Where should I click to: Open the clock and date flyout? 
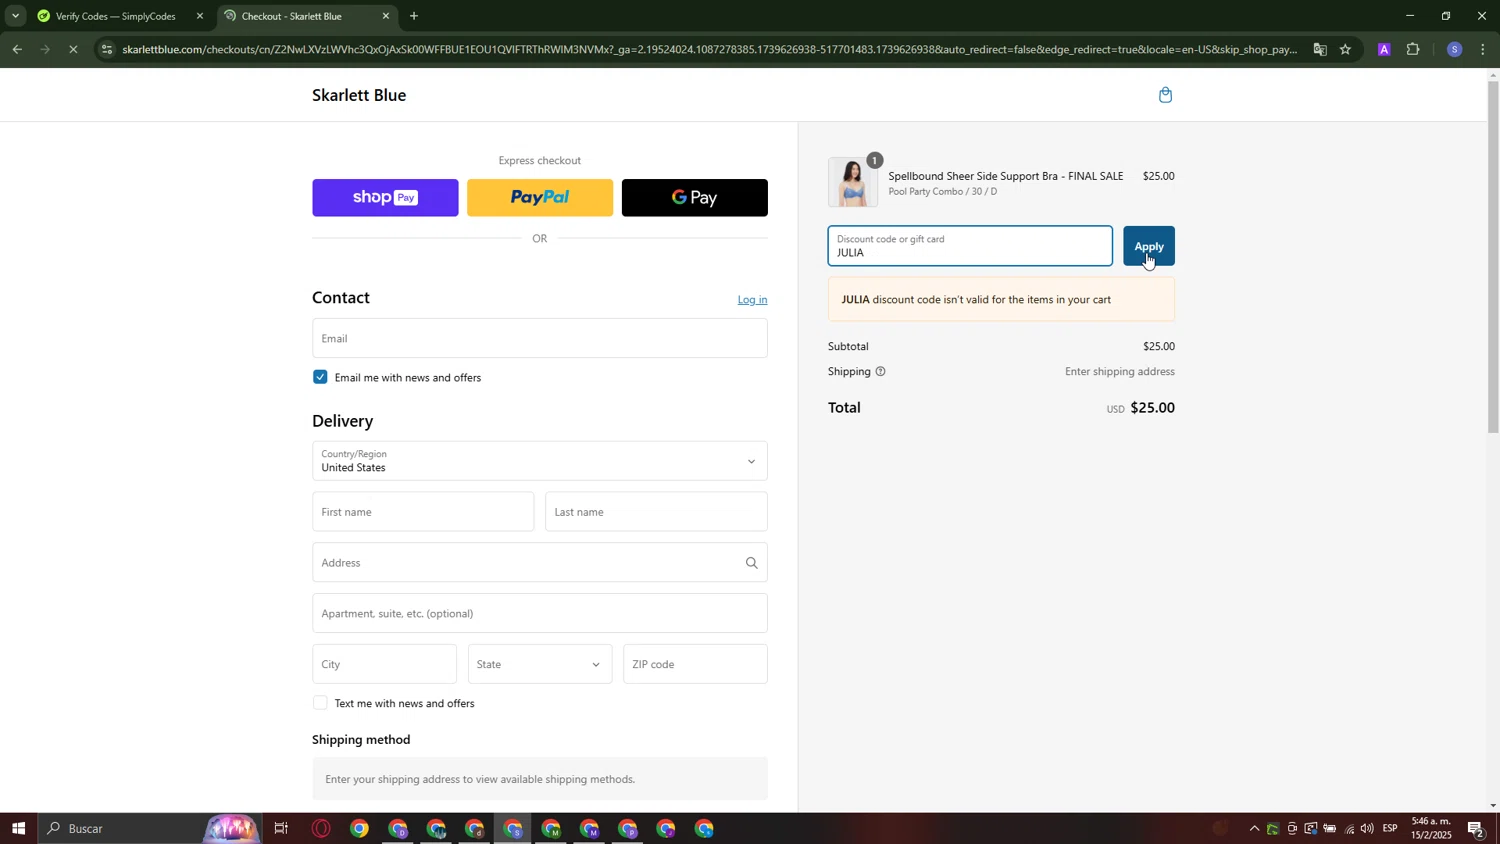pyautogui.click(x=1431, y=829)
